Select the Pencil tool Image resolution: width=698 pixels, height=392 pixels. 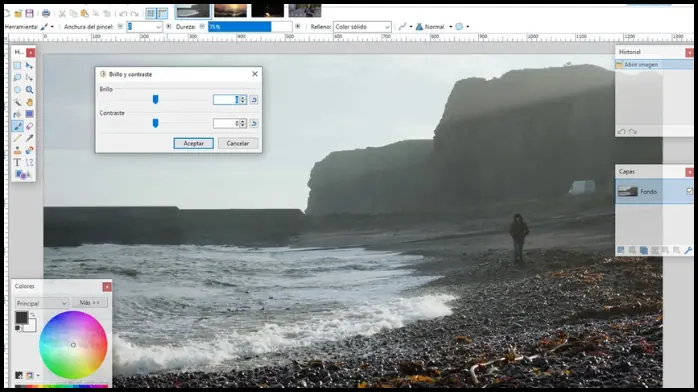(17, 138)
